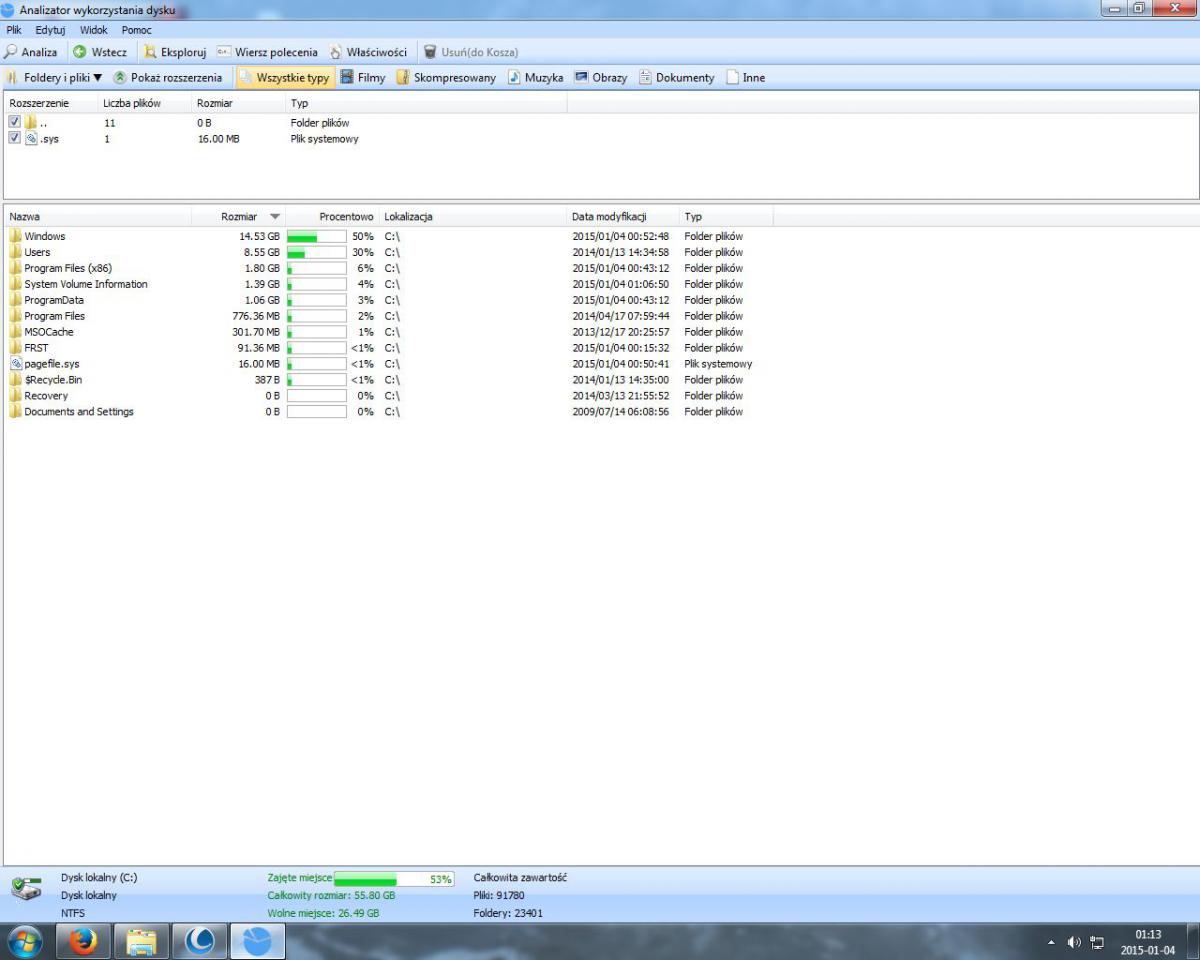Select the MSOCache folder icon
This screenshot has height=960, width=1200.
(16, 332)
